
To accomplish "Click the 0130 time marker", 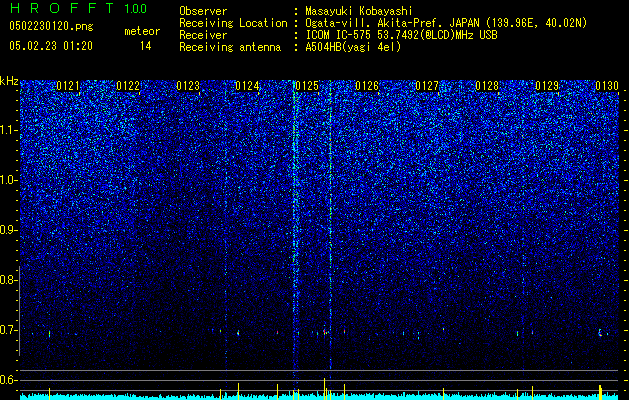I will click(x=607, y=86).
